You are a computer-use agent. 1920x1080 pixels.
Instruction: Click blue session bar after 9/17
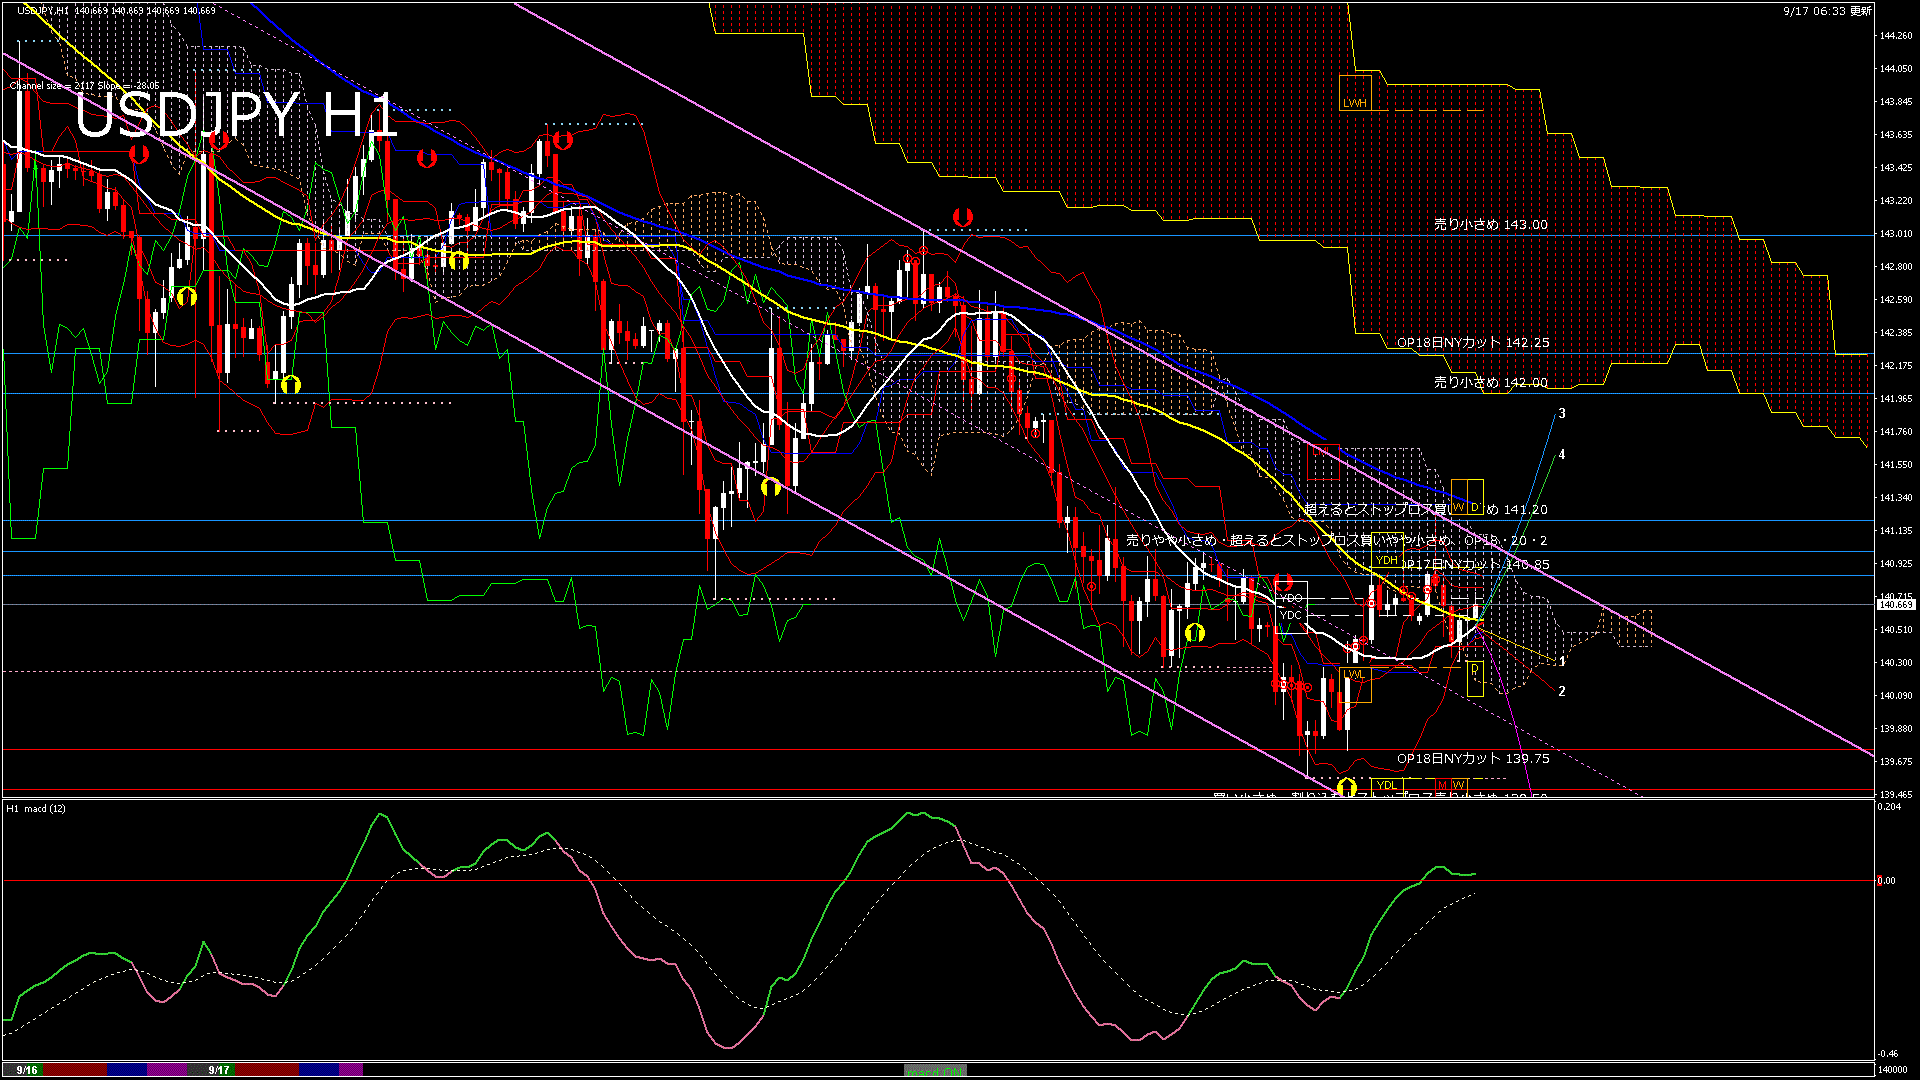click(319, 1070)
